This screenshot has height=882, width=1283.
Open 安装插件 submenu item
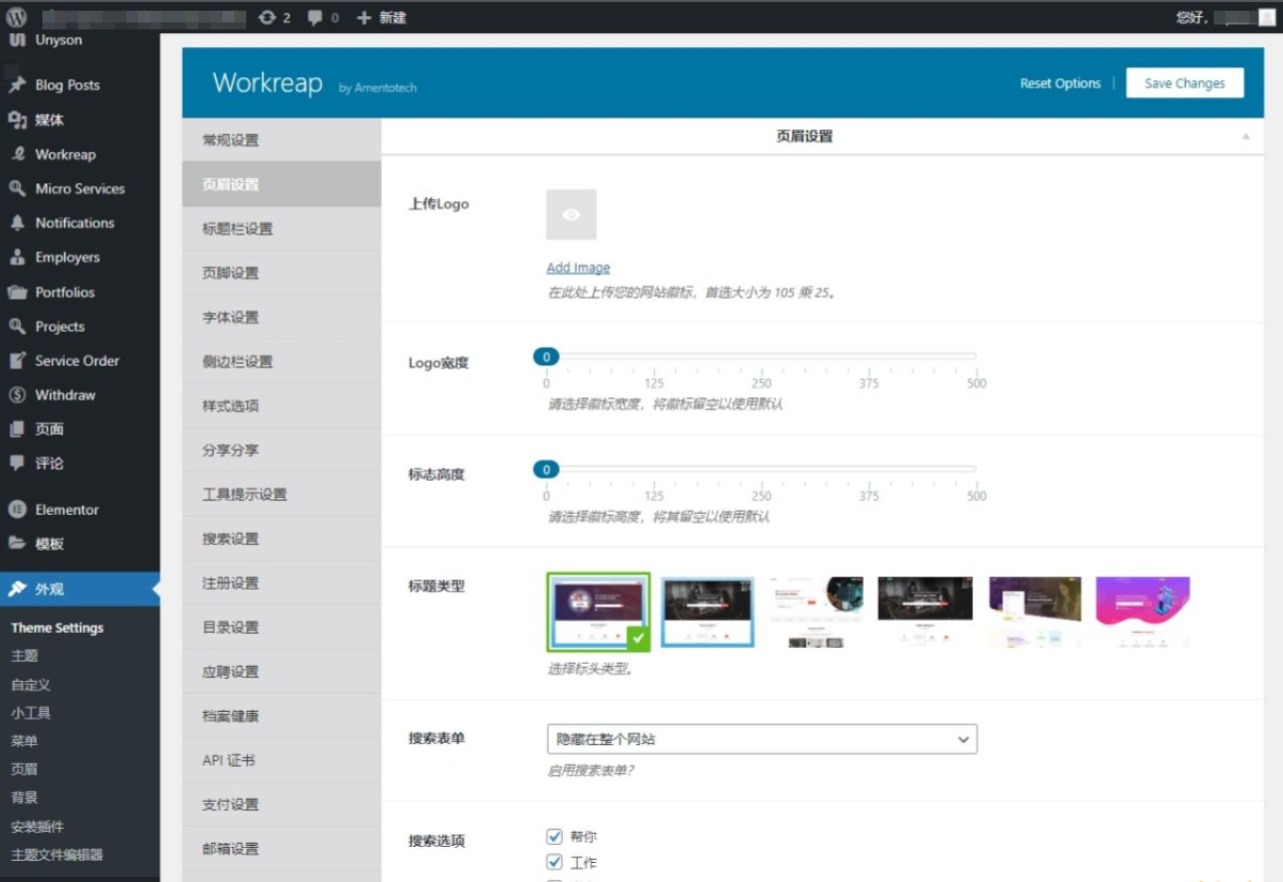click(x=37, y=827)
